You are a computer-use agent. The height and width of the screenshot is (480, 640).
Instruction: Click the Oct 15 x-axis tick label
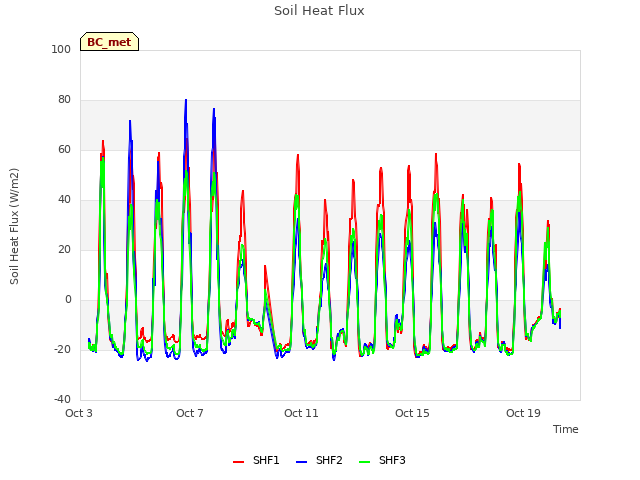[412, 413]
